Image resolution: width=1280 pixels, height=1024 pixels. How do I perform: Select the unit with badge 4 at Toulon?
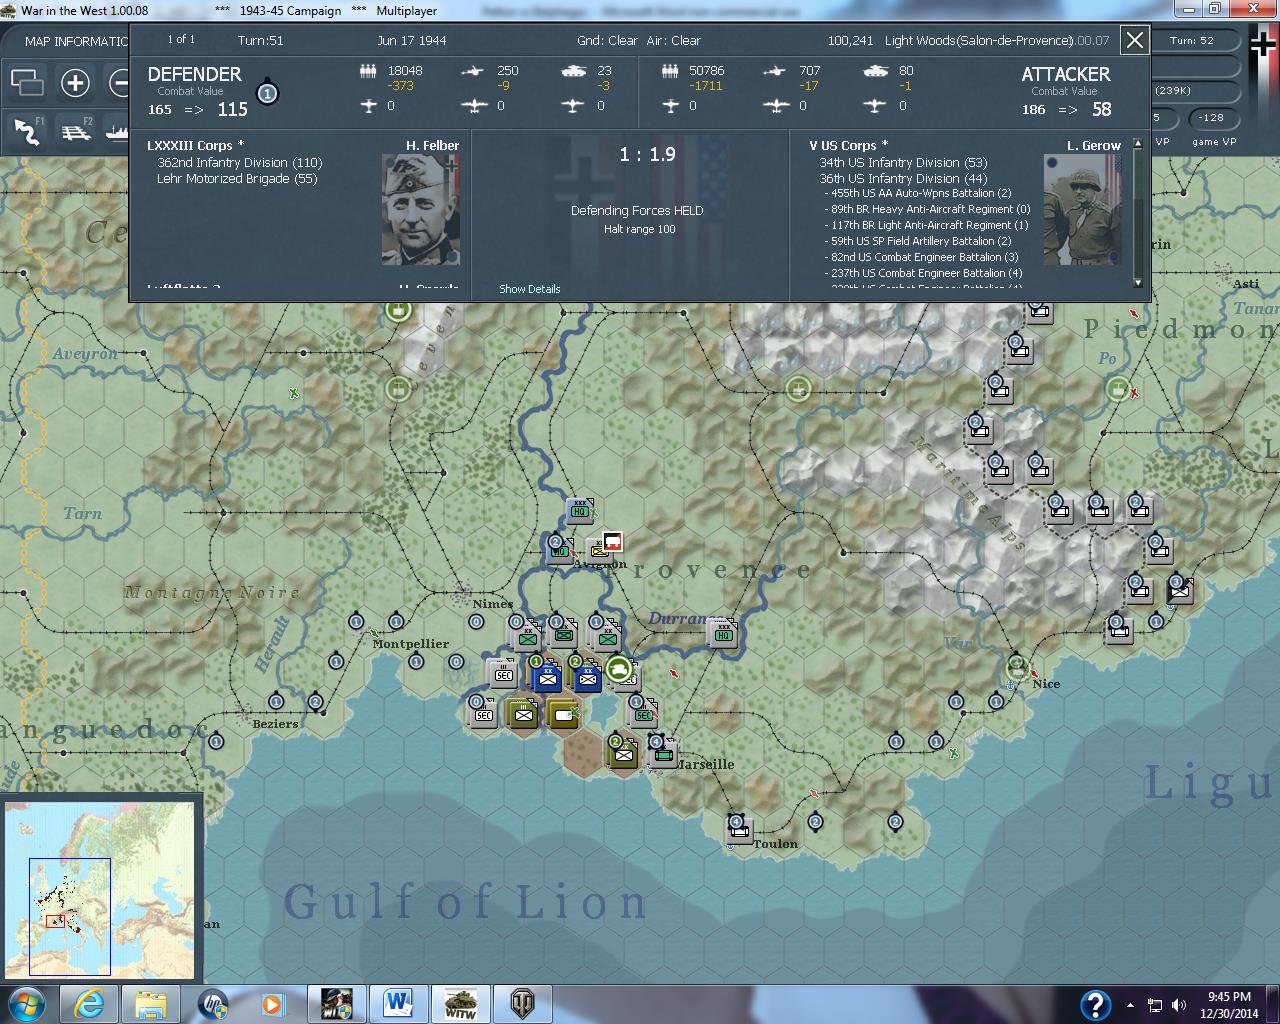(x=740, y=829)
